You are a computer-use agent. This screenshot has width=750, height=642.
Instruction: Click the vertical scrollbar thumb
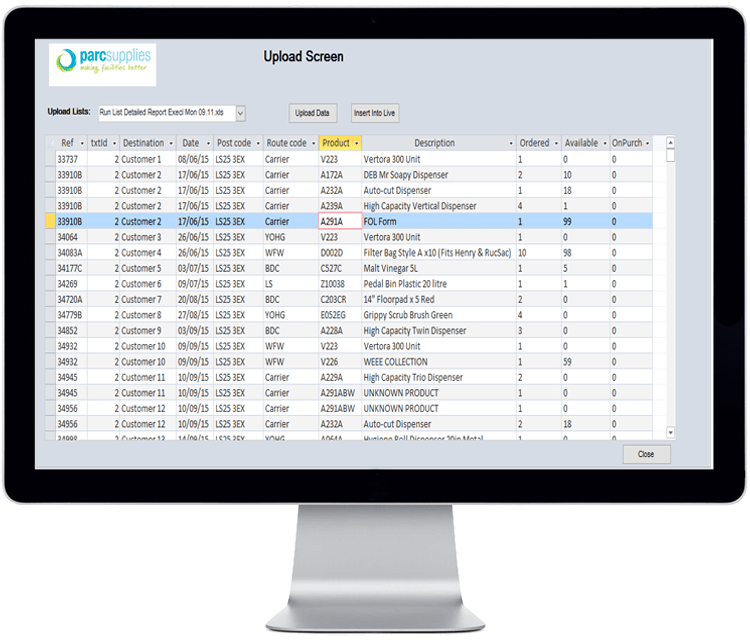671,155
